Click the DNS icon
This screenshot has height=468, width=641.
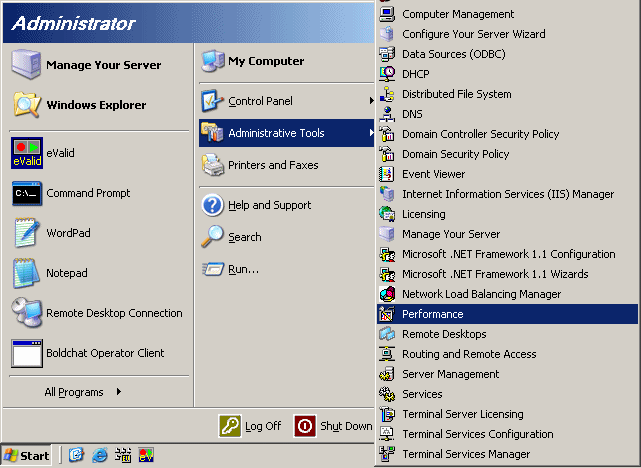coord(387,114)
